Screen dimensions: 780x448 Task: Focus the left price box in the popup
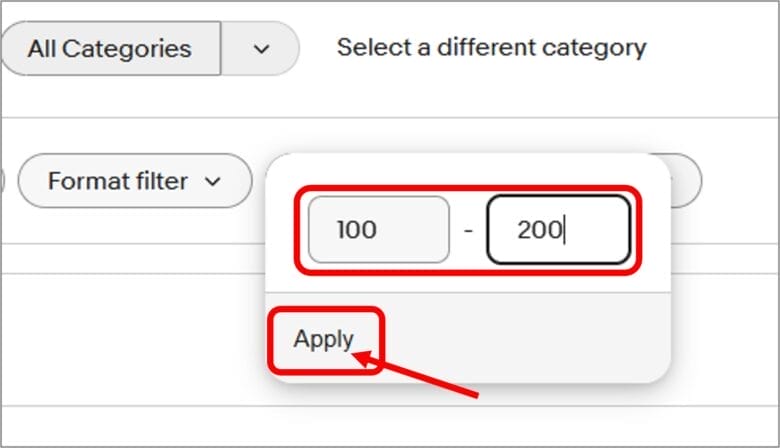pos(378,229)
